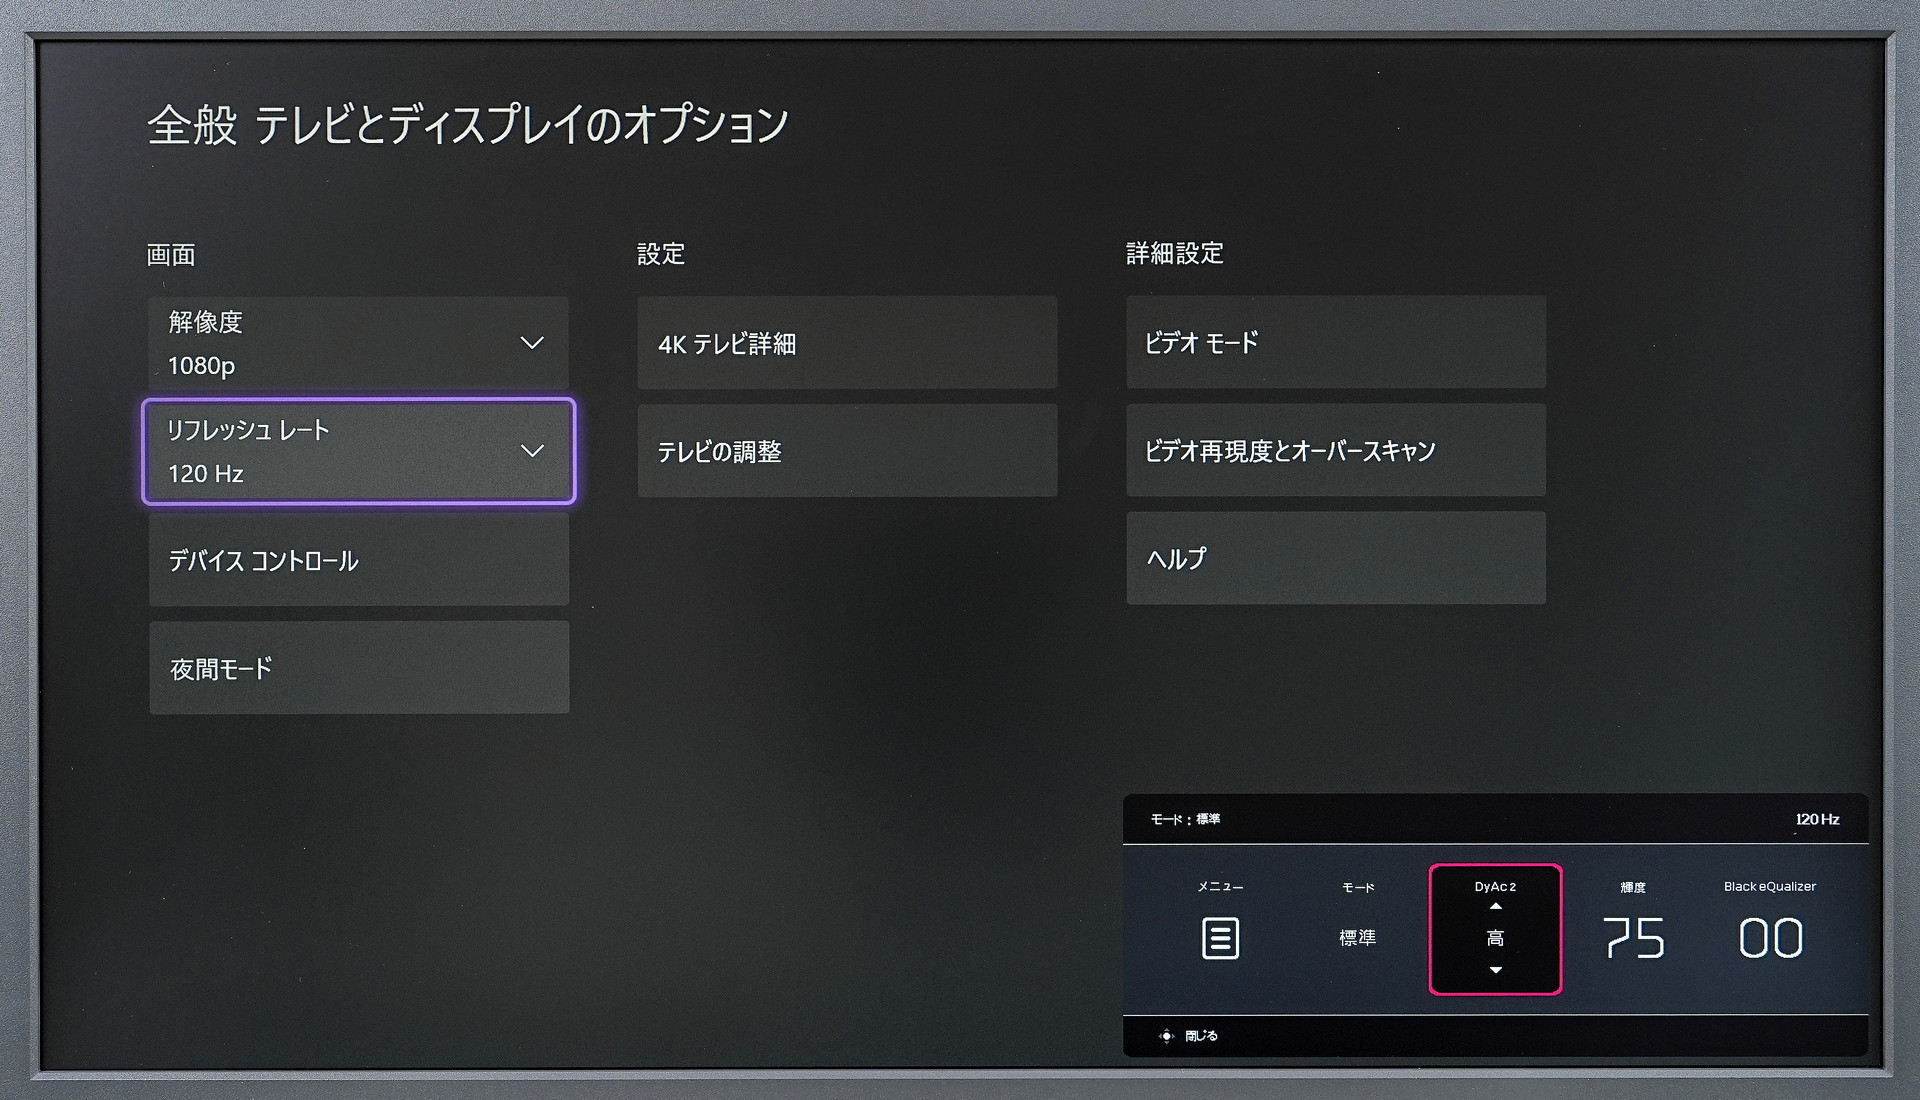Open ビデオ モード settings
This screenshot has height=1100, width=1920.
point(1336,342)
